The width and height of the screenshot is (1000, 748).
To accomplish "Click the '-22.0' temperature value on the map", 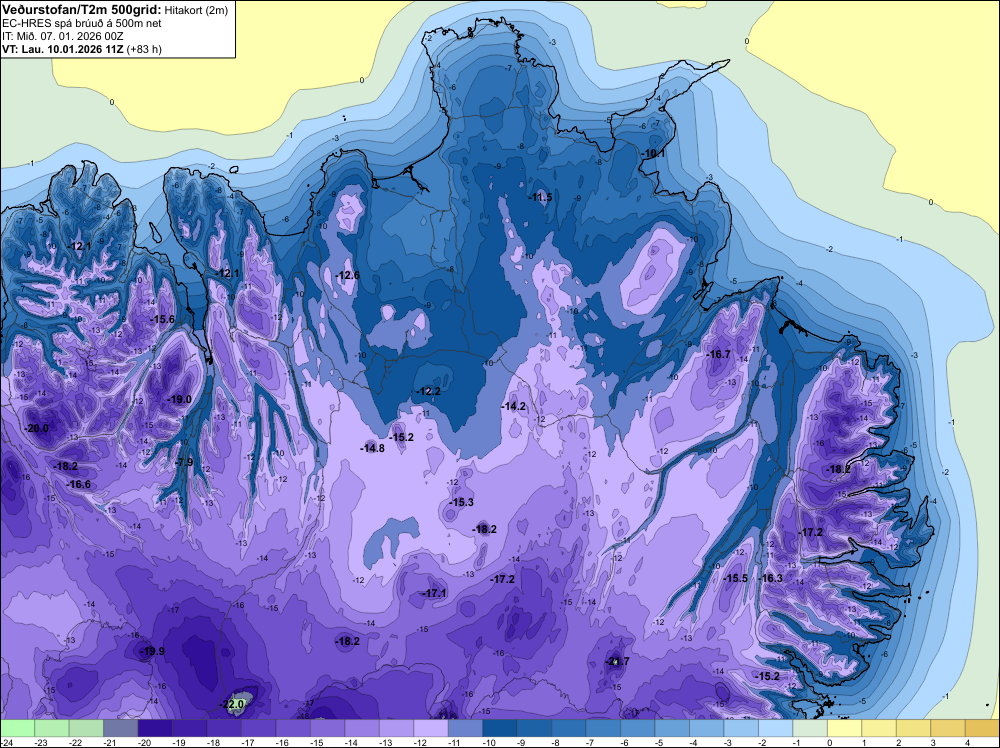I will pyautogui.click(x=233, y=705).
